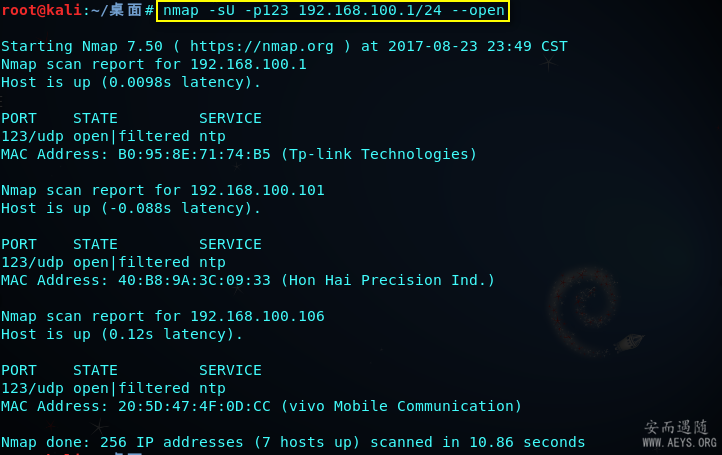Click the Starting Nmap 7.50 text
The width and height of the screenshot is (722, 455).
[86, 46]
